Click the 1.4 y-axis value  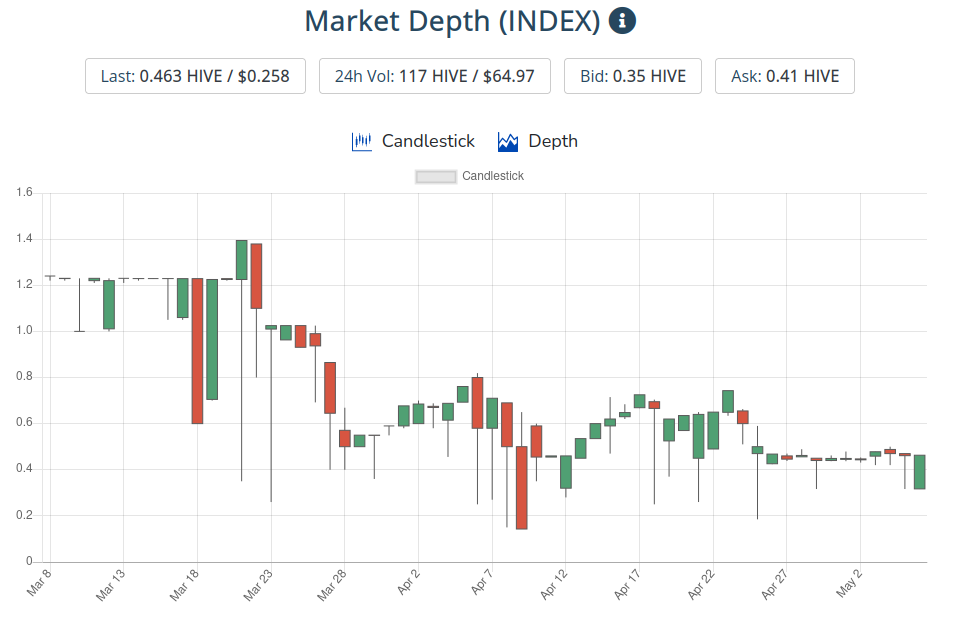(x=24, y=239)
